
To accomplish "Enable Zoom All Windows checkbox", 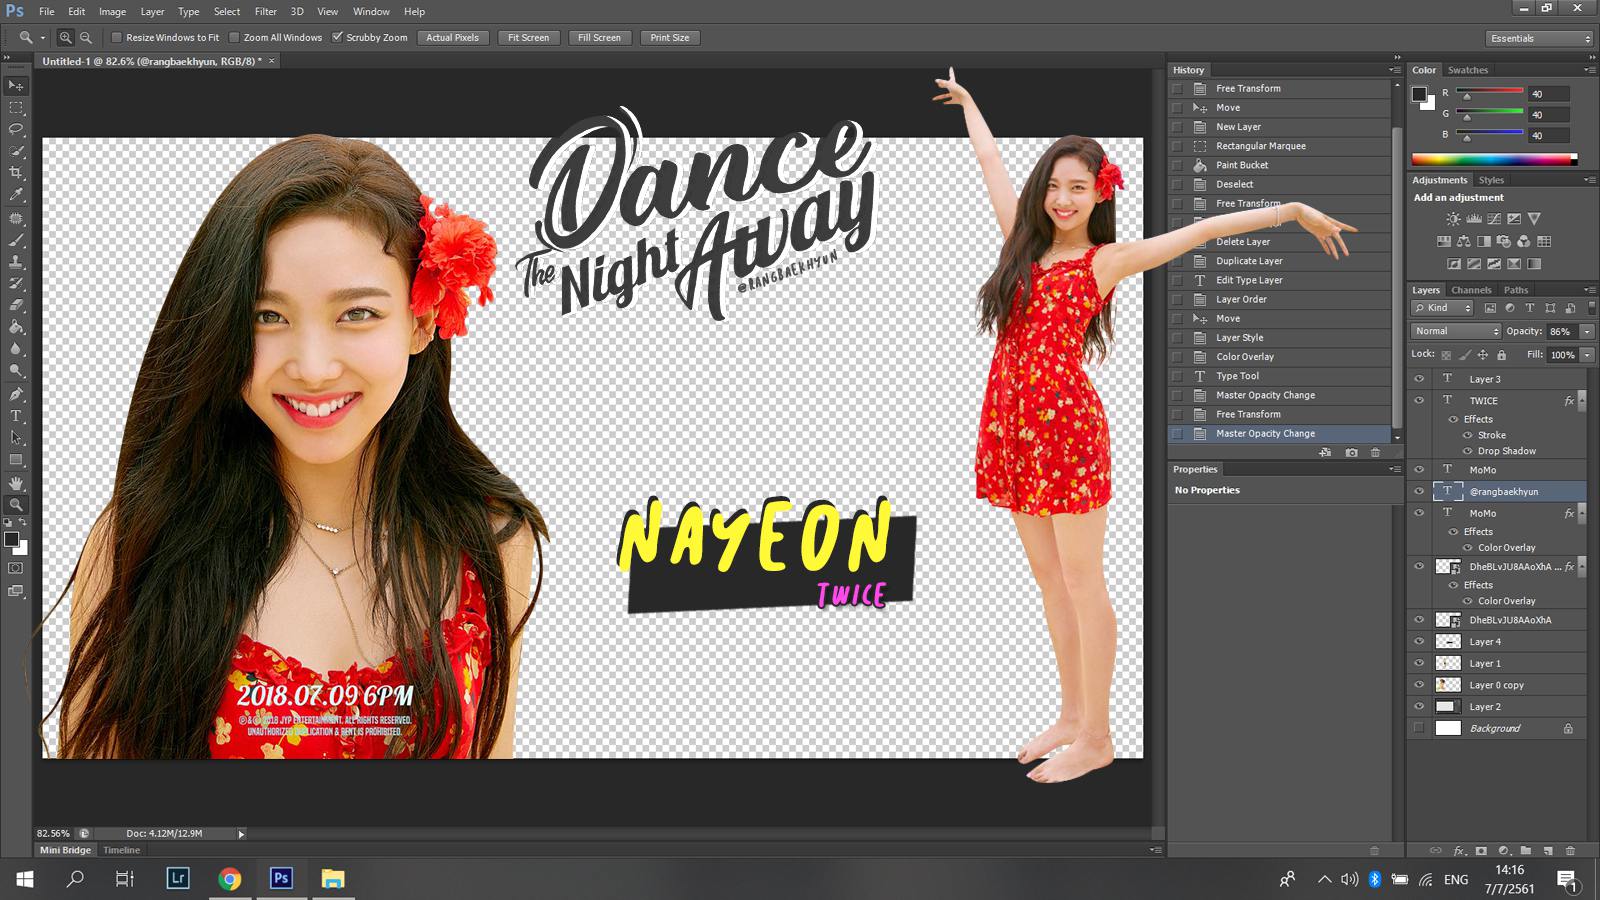I will pos(234,37).
